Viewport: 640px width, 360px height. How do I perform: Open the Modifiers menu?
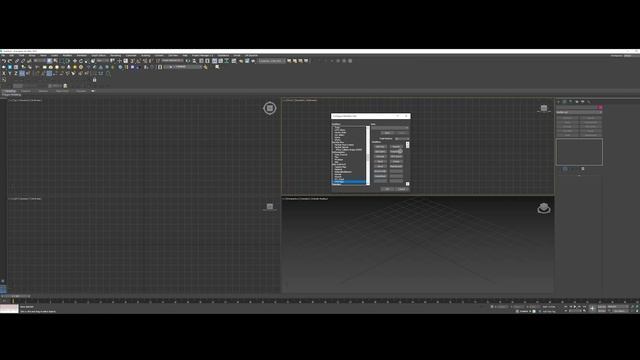tap(67, 56)
